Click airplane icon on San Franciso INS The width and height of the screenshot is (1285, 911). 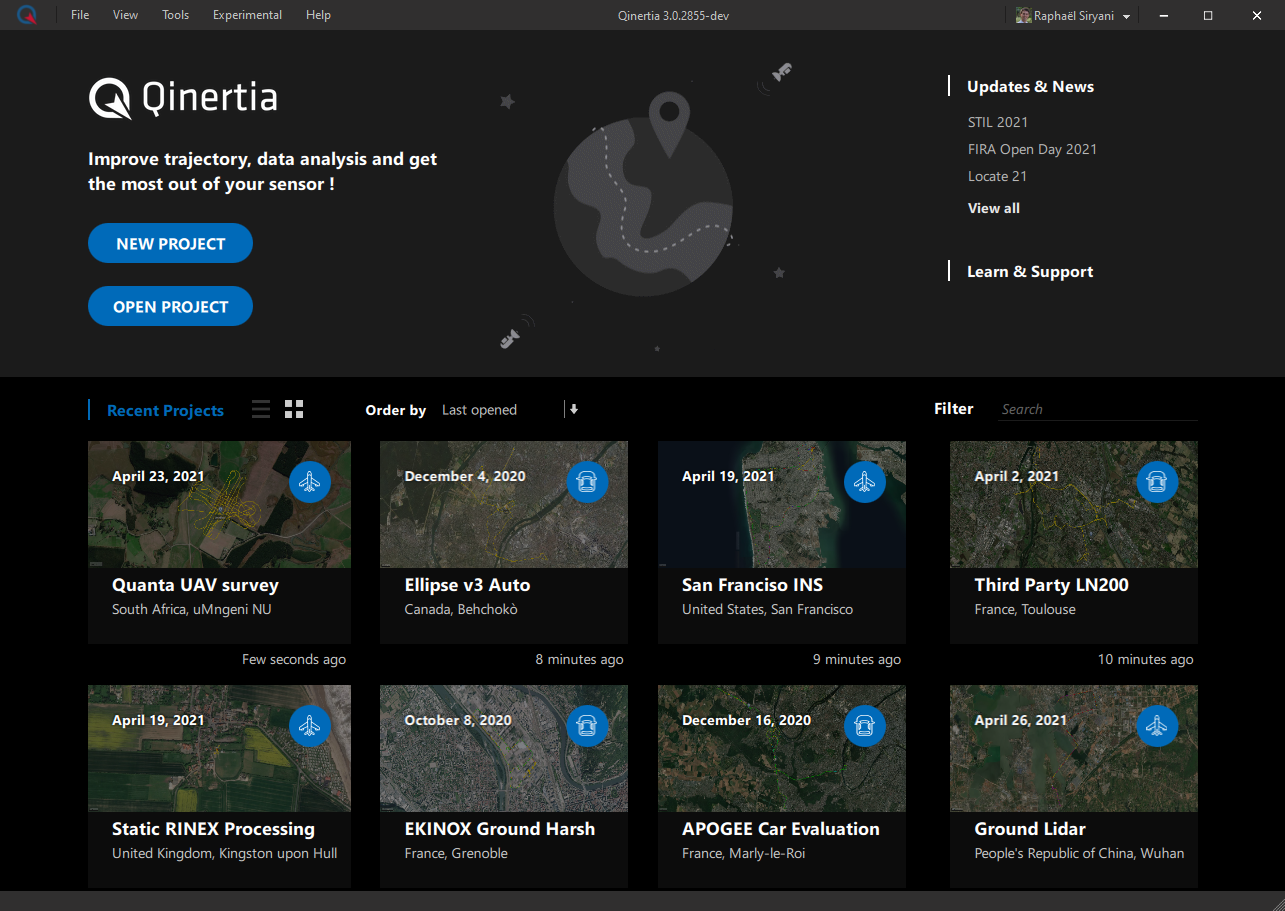click(865, 483)
